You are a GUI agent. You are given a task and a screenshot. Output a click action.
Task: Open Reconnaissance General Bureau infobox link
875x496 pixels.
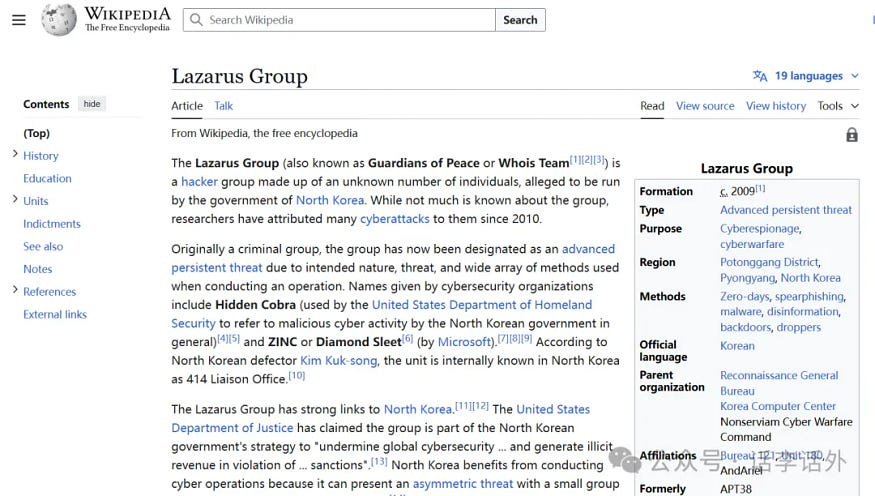click(x=779, y=383)
